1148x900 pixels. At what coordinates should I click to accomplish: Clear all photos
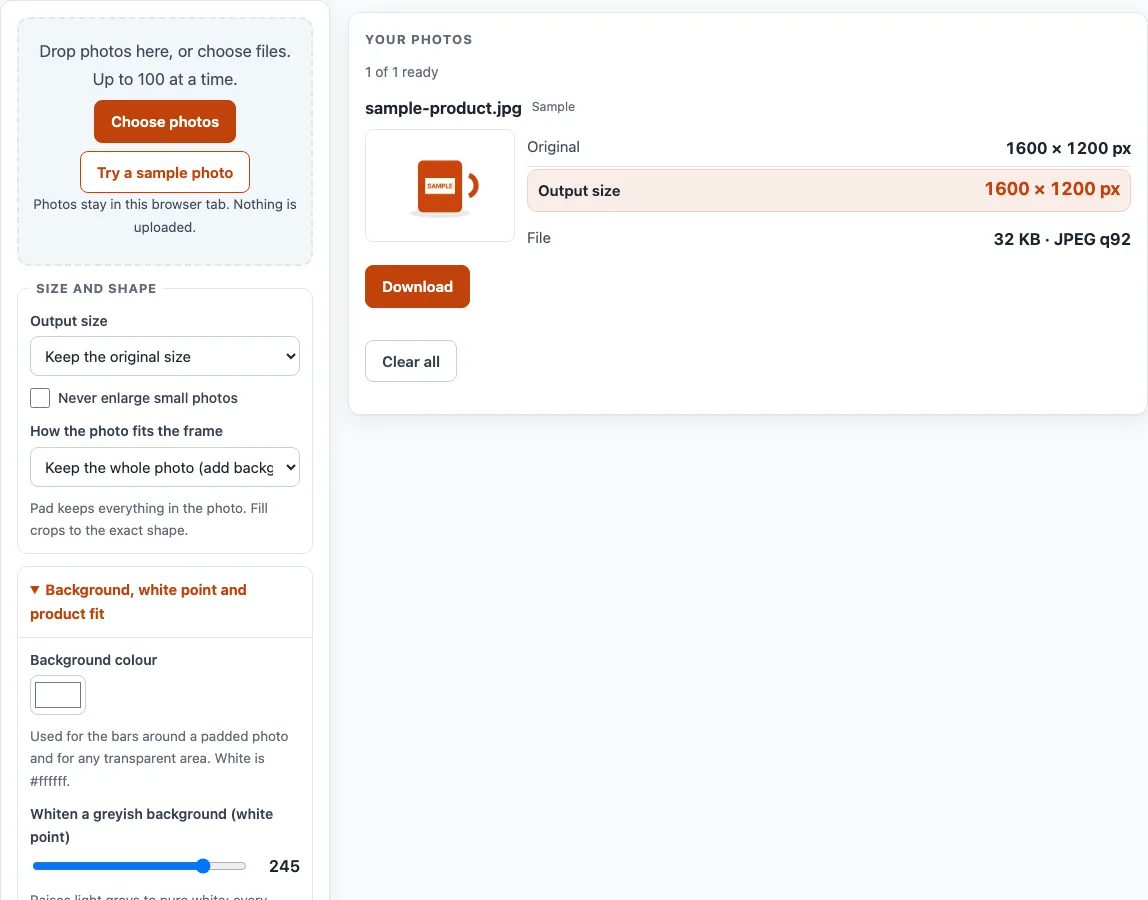tap(411, 361)
